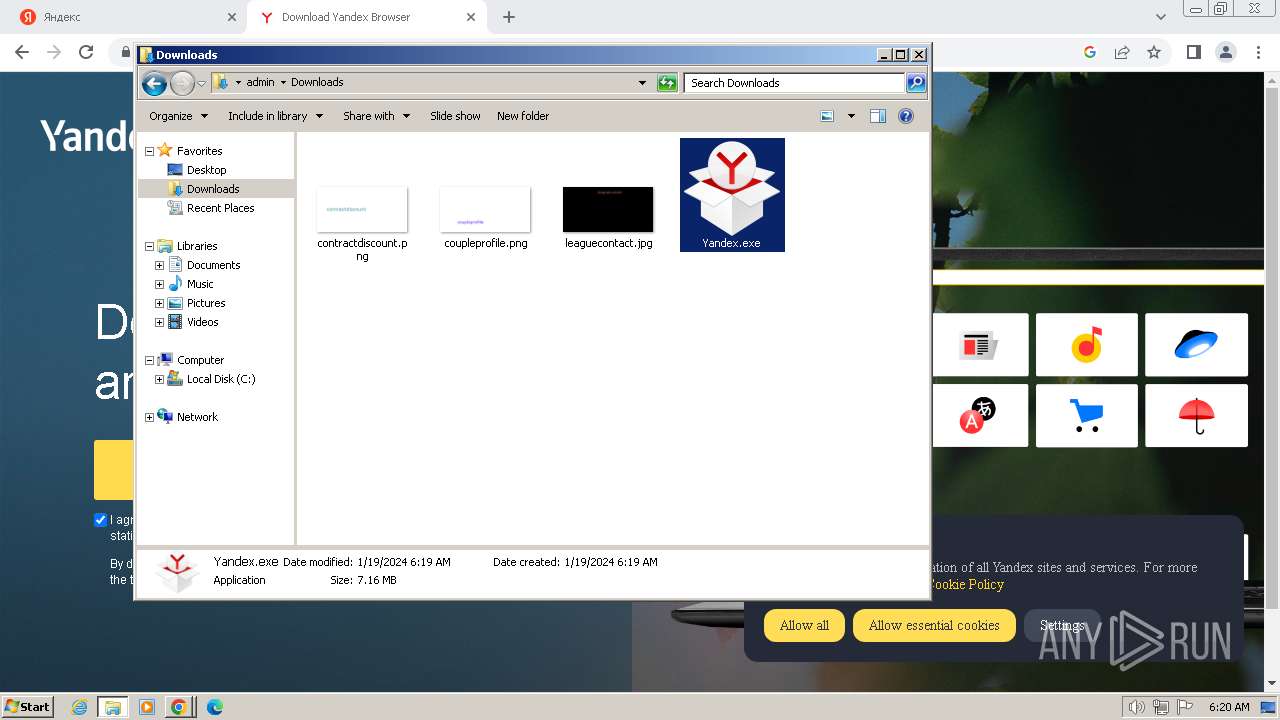Open the Chrome tab search dropdown

coord(1161,17)
